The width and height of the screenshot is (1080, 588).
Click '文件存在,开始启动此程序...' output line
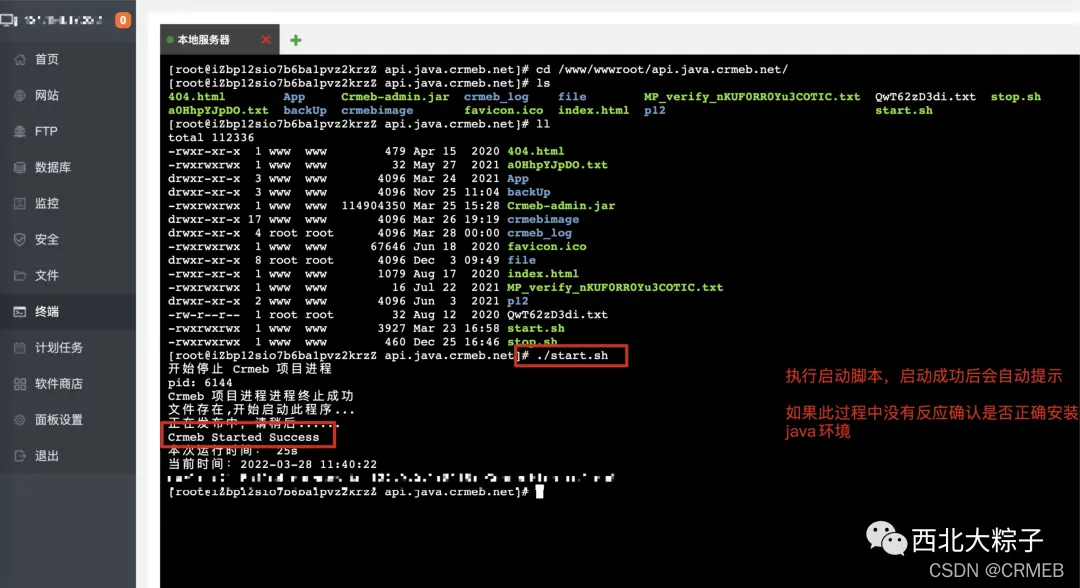pyautogui.click(x=261, y=410)
